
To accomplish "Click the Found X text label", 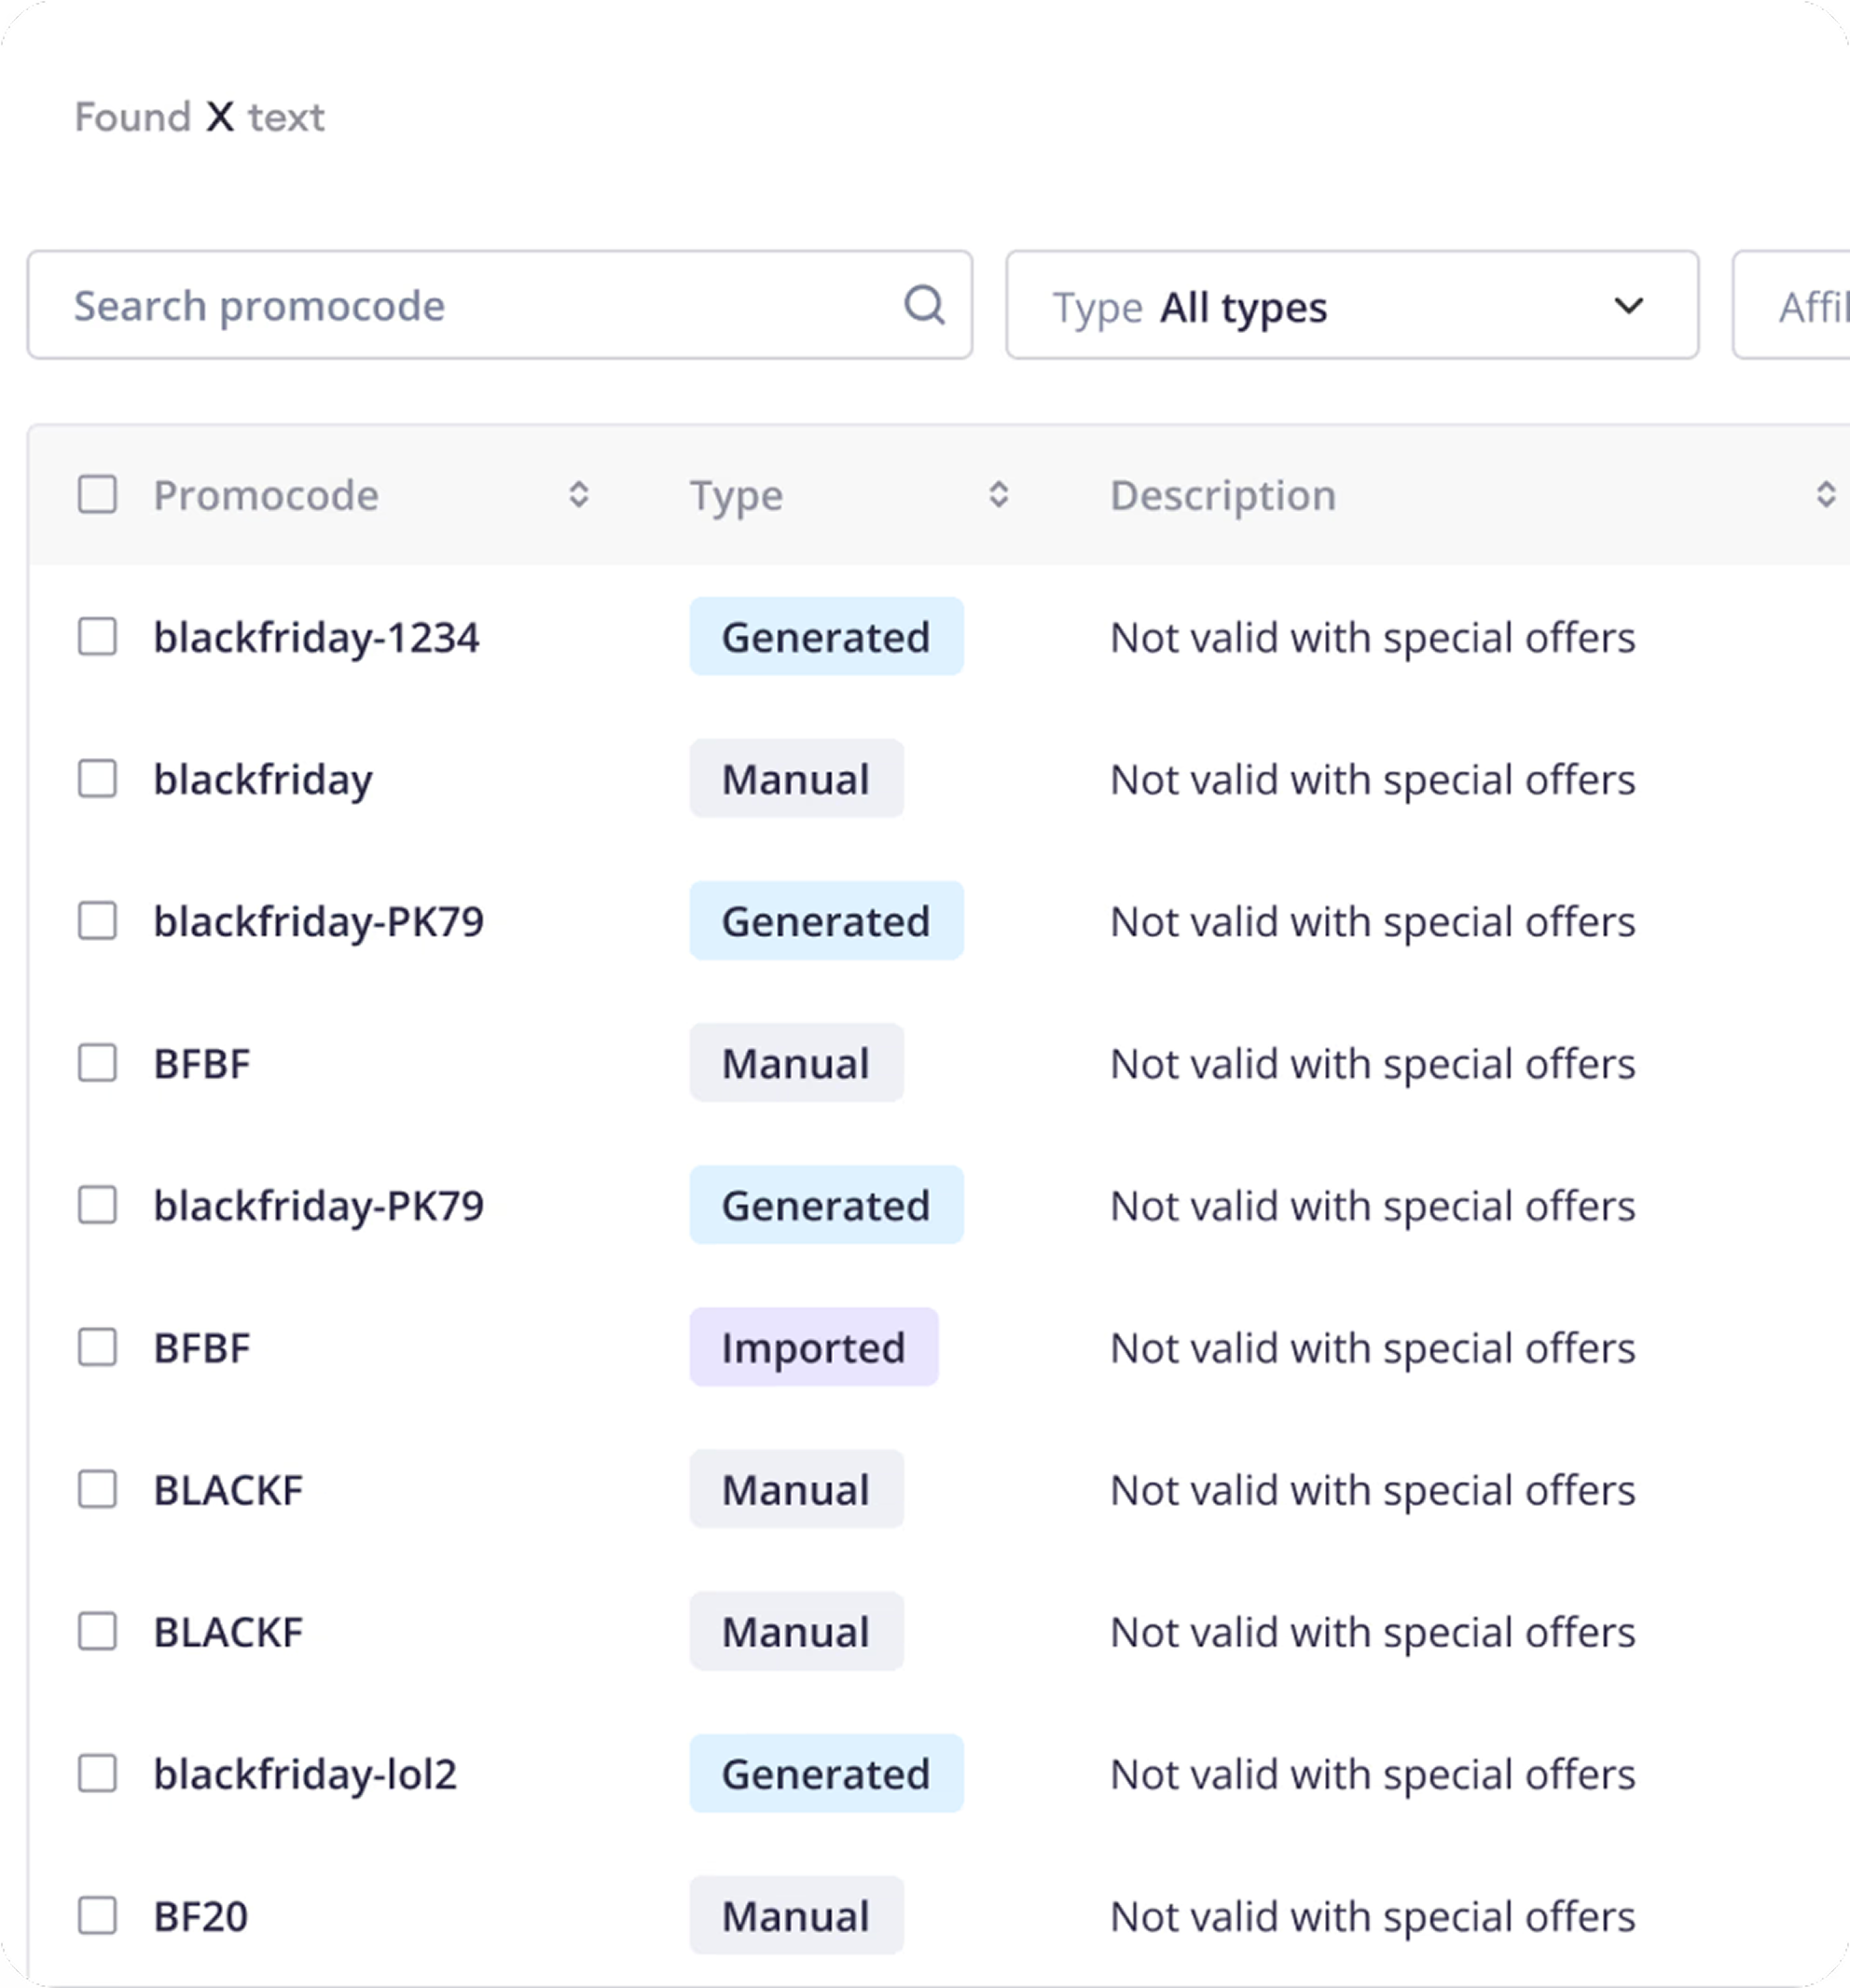I will pos(200,117).
